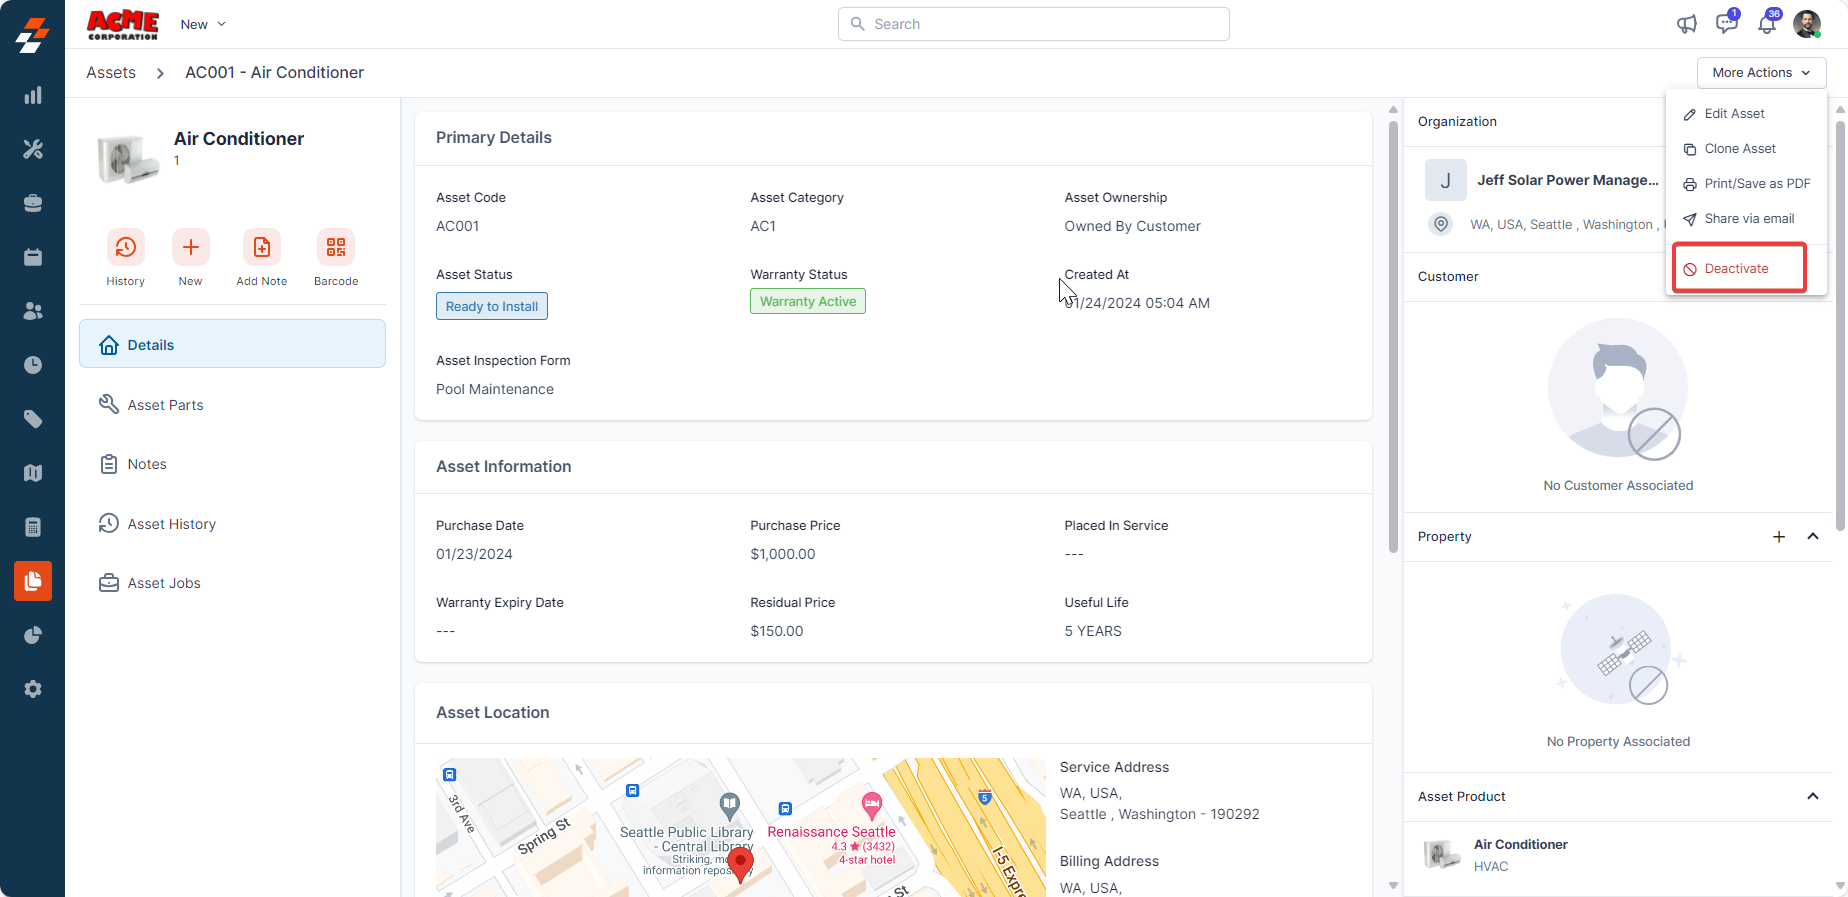Open the New dropdown in header
Screen dimensions: 1848x897
click(x=203, y=24)
